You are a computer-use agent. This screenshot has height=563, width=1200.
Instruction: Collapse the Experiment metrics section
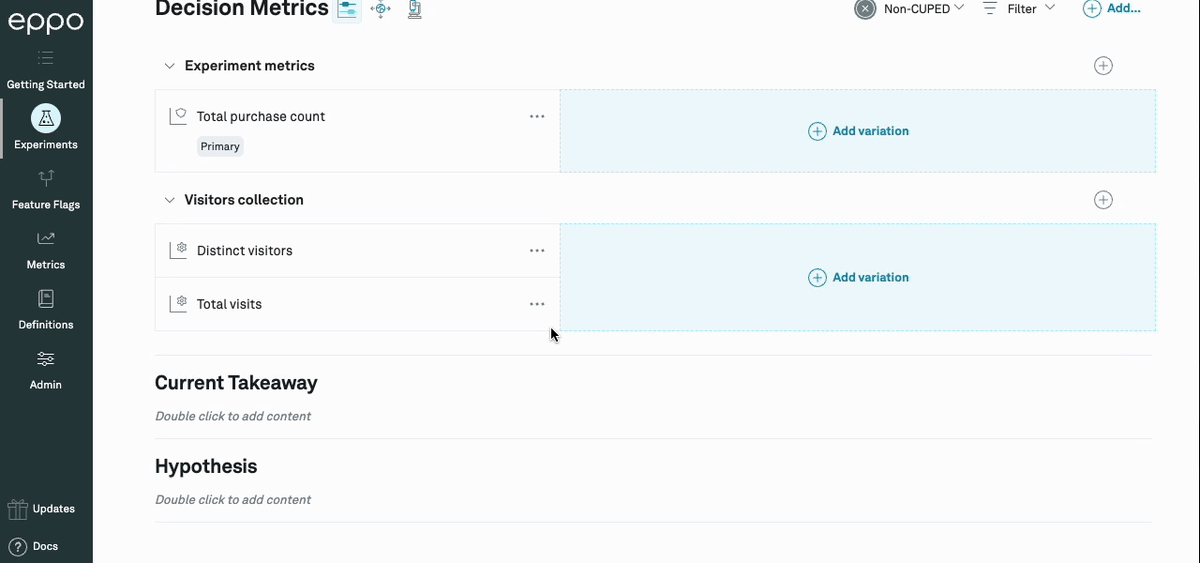tap(169, 66)
